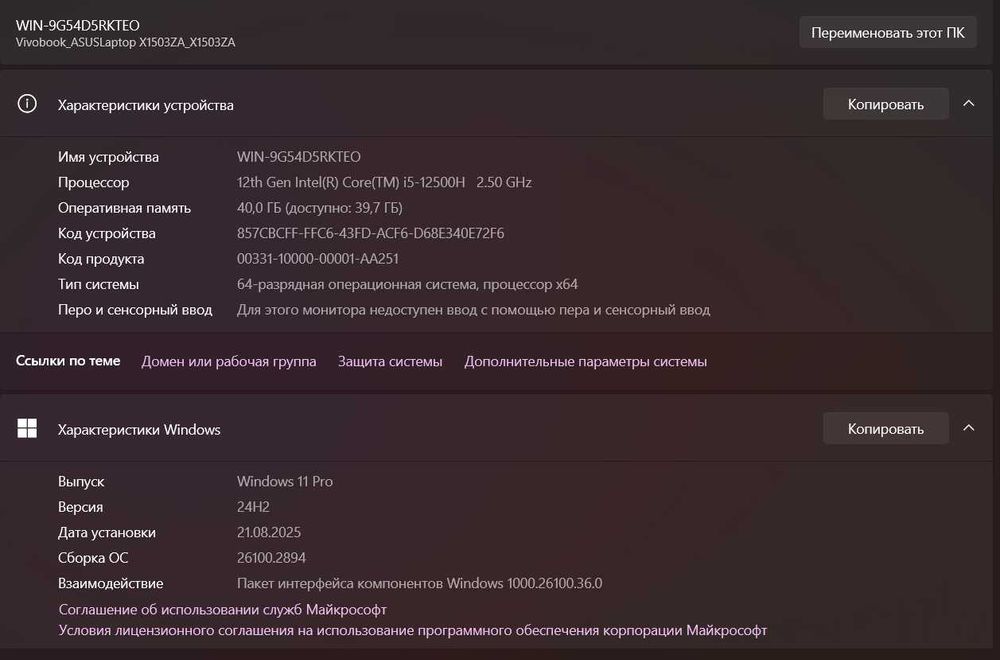Click the device ID 857CBCFF-FFC6-43FD value
Viewport: 1000px width, 660px height.
(370, 233)
